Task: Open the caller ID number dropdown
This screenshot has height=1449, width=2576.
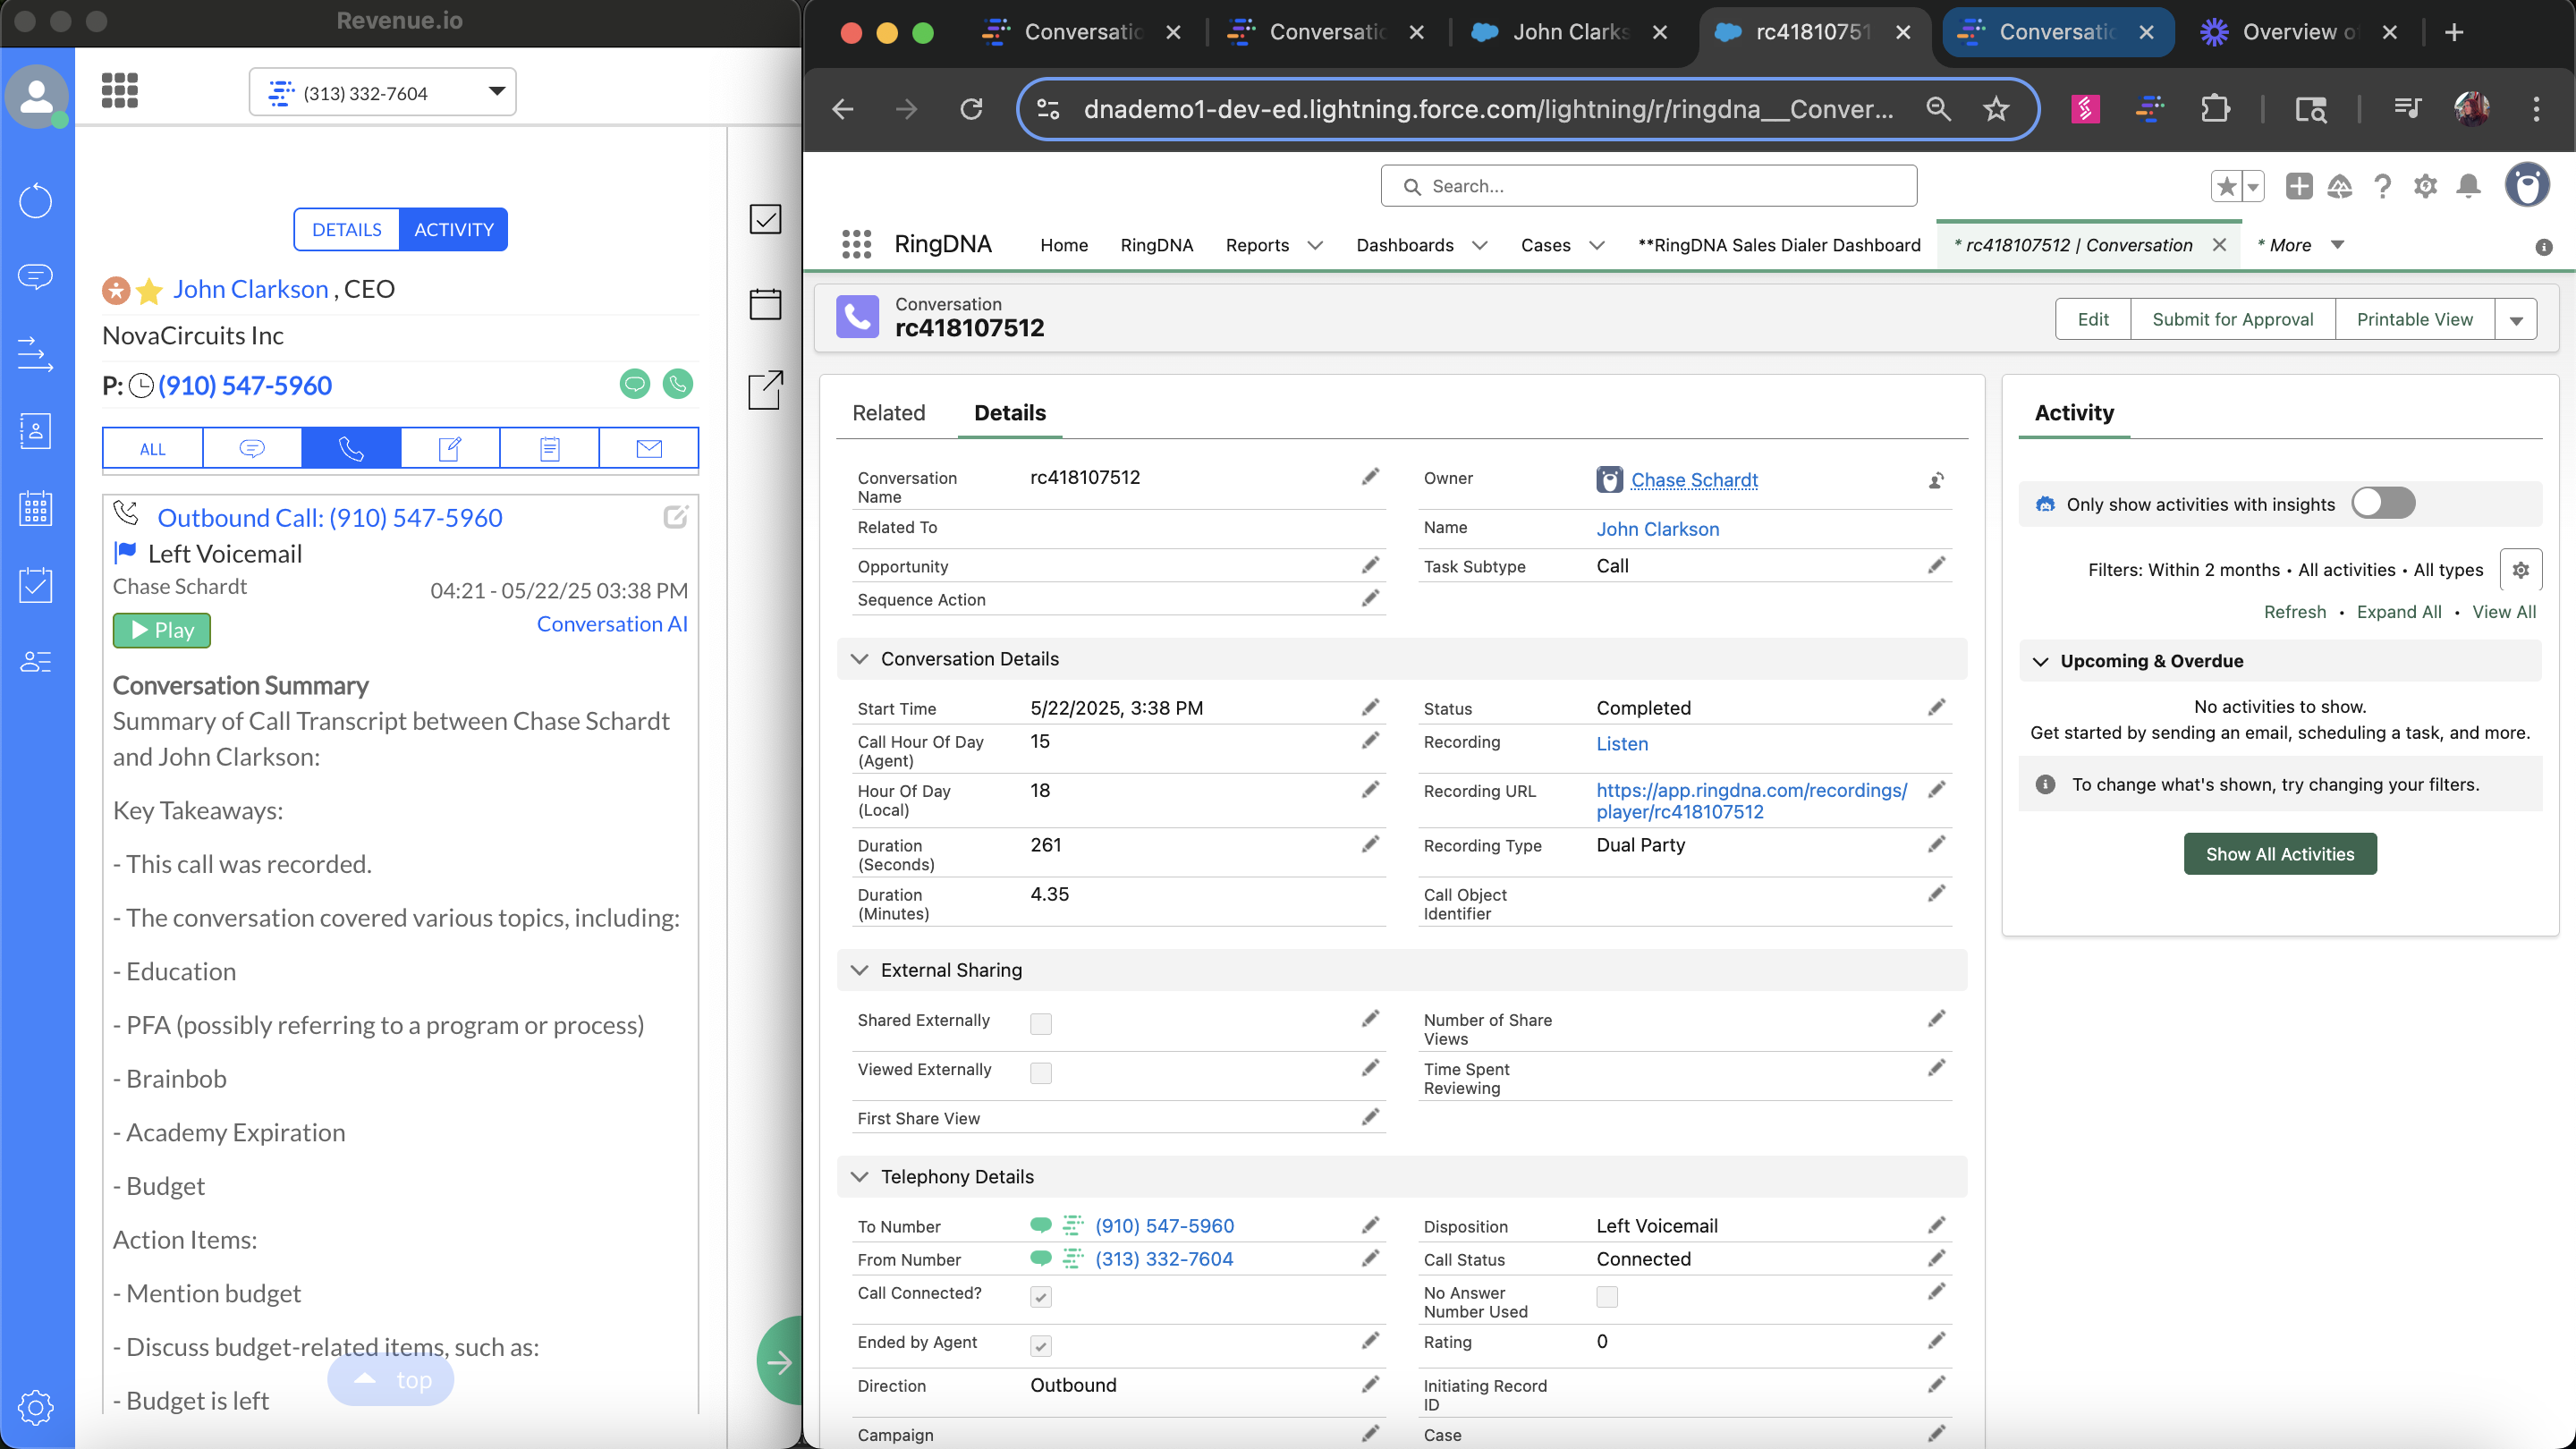Action: [x=383, y=92]
